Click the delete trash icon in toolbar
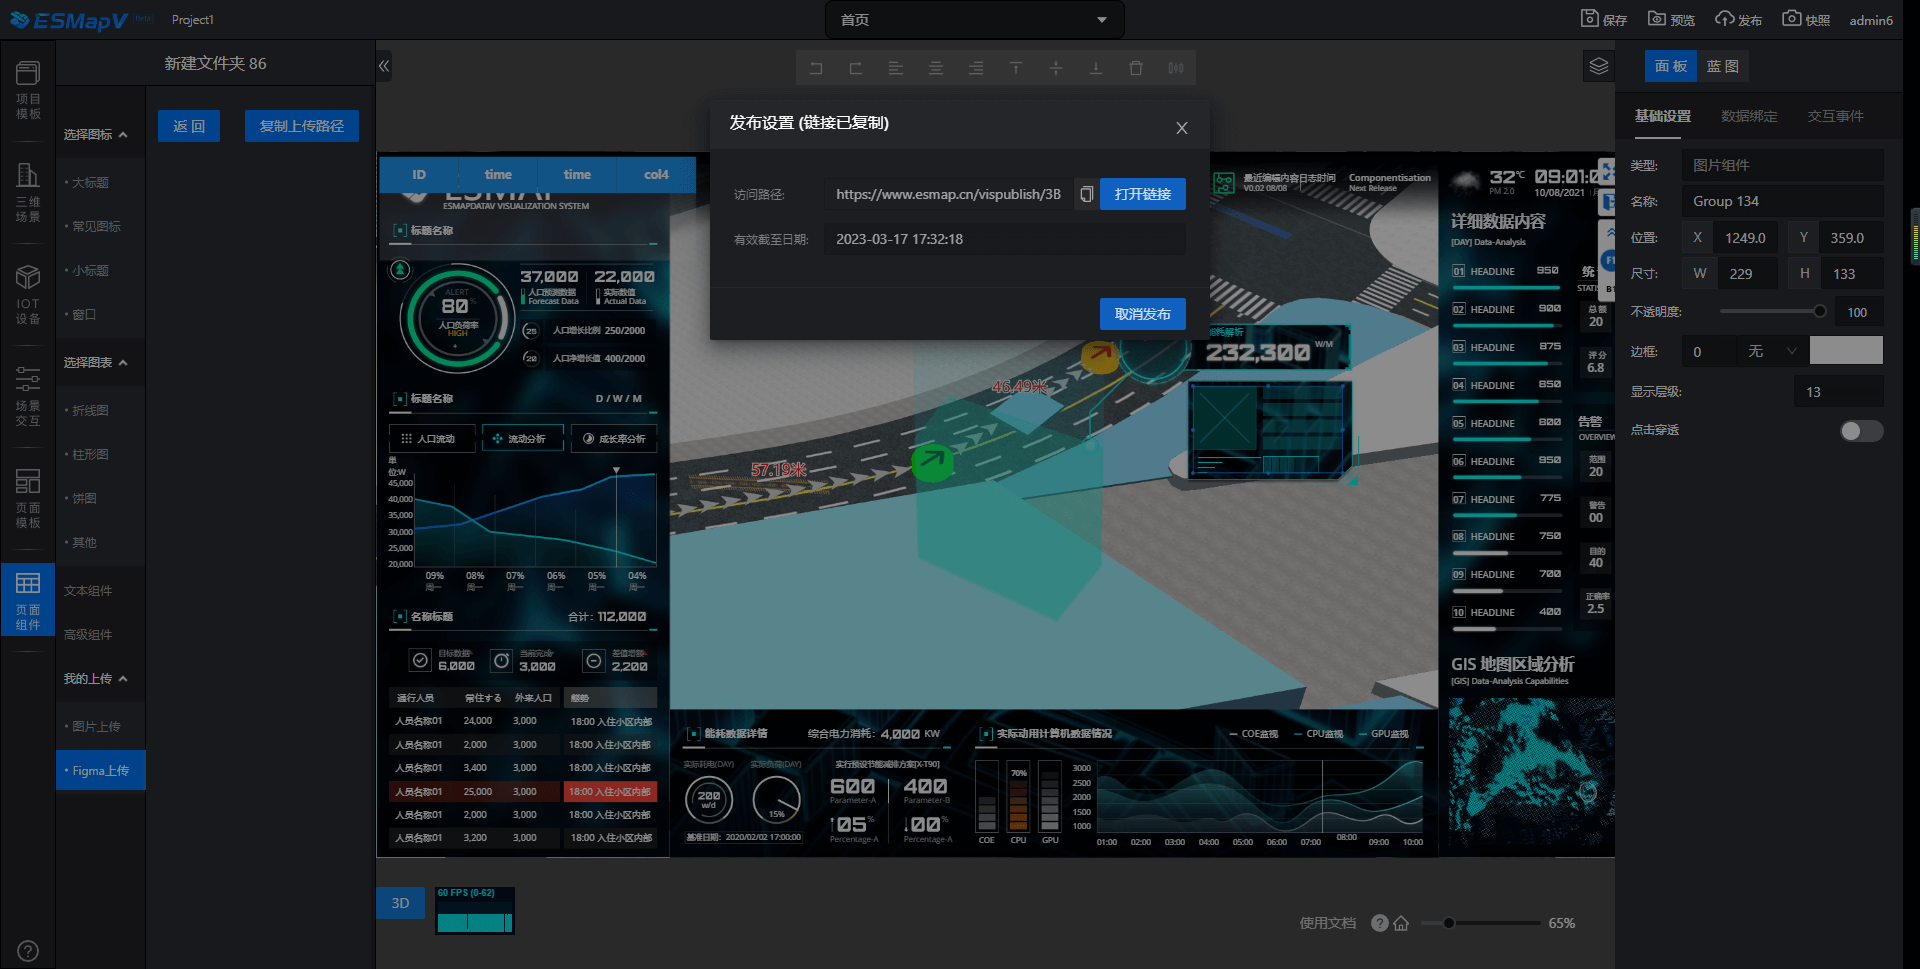The image size is (1920, 969). pyautogui.click(x=1136, y=68)
